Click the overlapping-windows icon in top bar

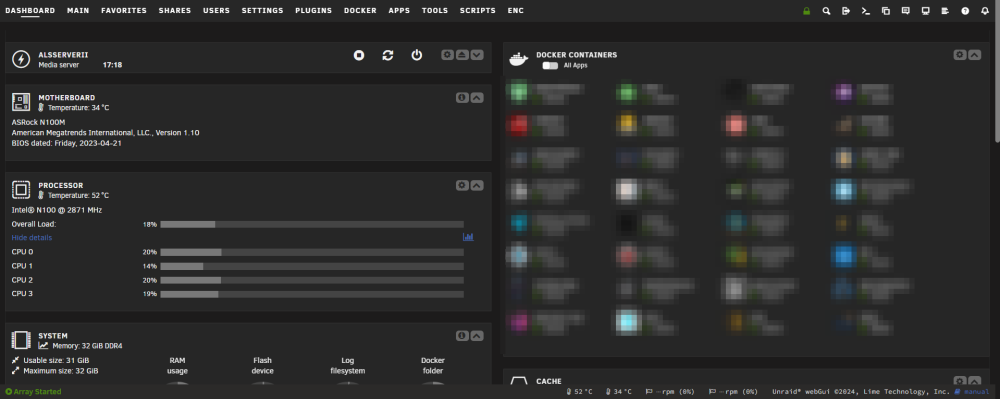pyautogui.click(x=886, y=11)
